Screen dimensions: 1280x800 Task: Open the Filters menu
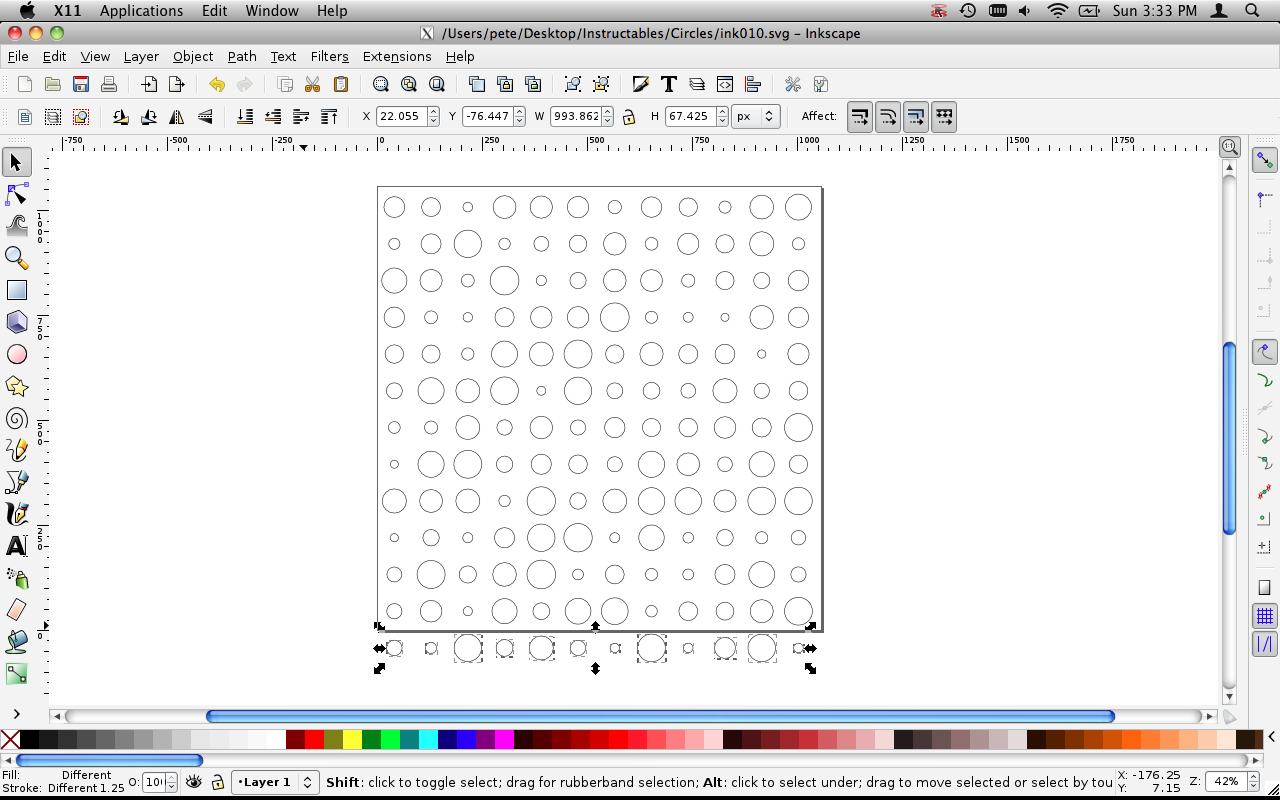pos(329,56)
